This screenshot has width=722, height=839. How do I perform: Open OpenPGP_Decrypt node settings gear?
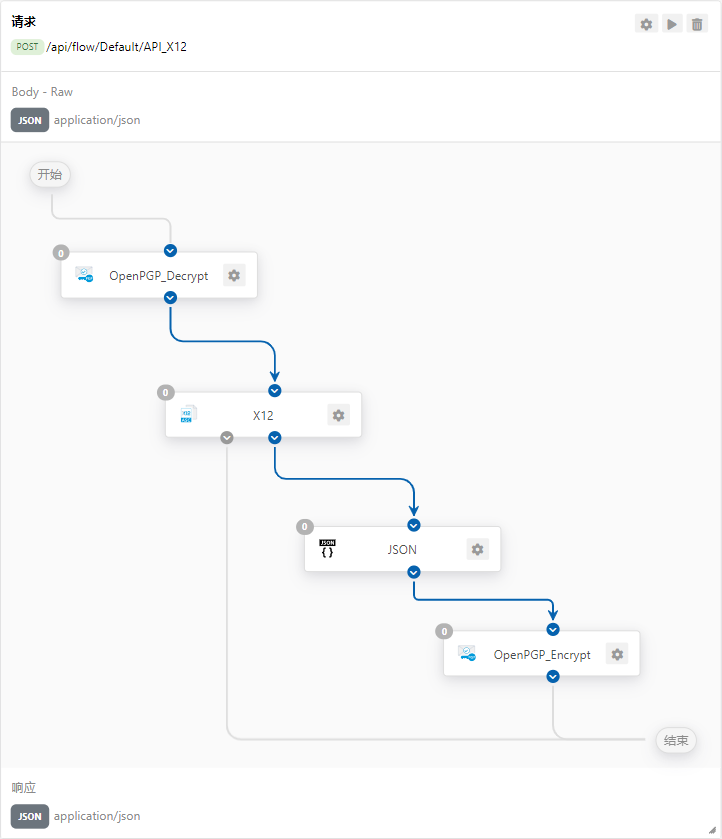point(234,276)
